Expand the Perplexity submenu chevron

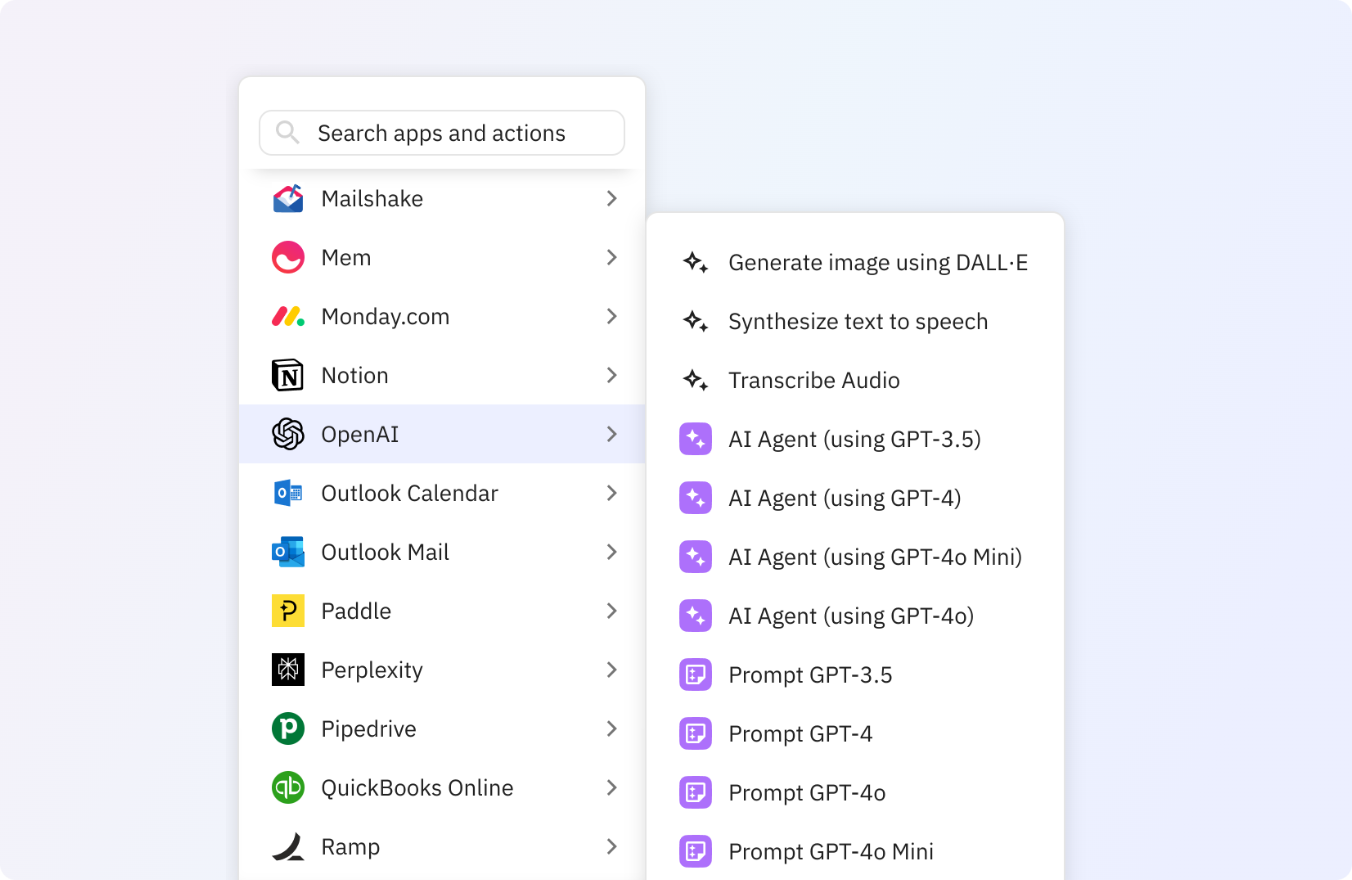tap(612, 670)
